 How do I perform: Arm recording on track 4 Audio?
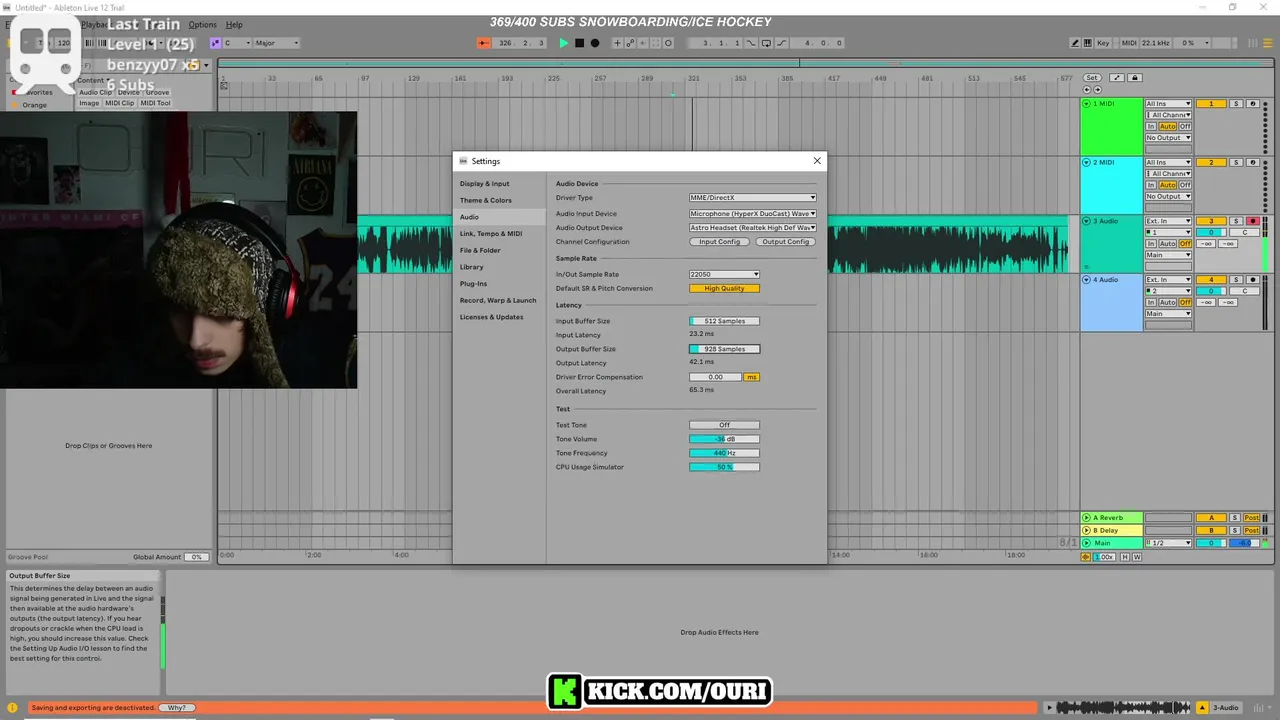pyautogui.click(x=1252, y=280)
